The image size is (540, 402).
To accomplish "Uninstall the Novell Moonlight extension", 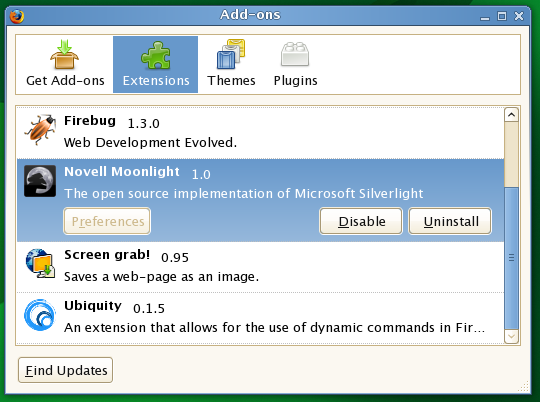I will (450, 221).
